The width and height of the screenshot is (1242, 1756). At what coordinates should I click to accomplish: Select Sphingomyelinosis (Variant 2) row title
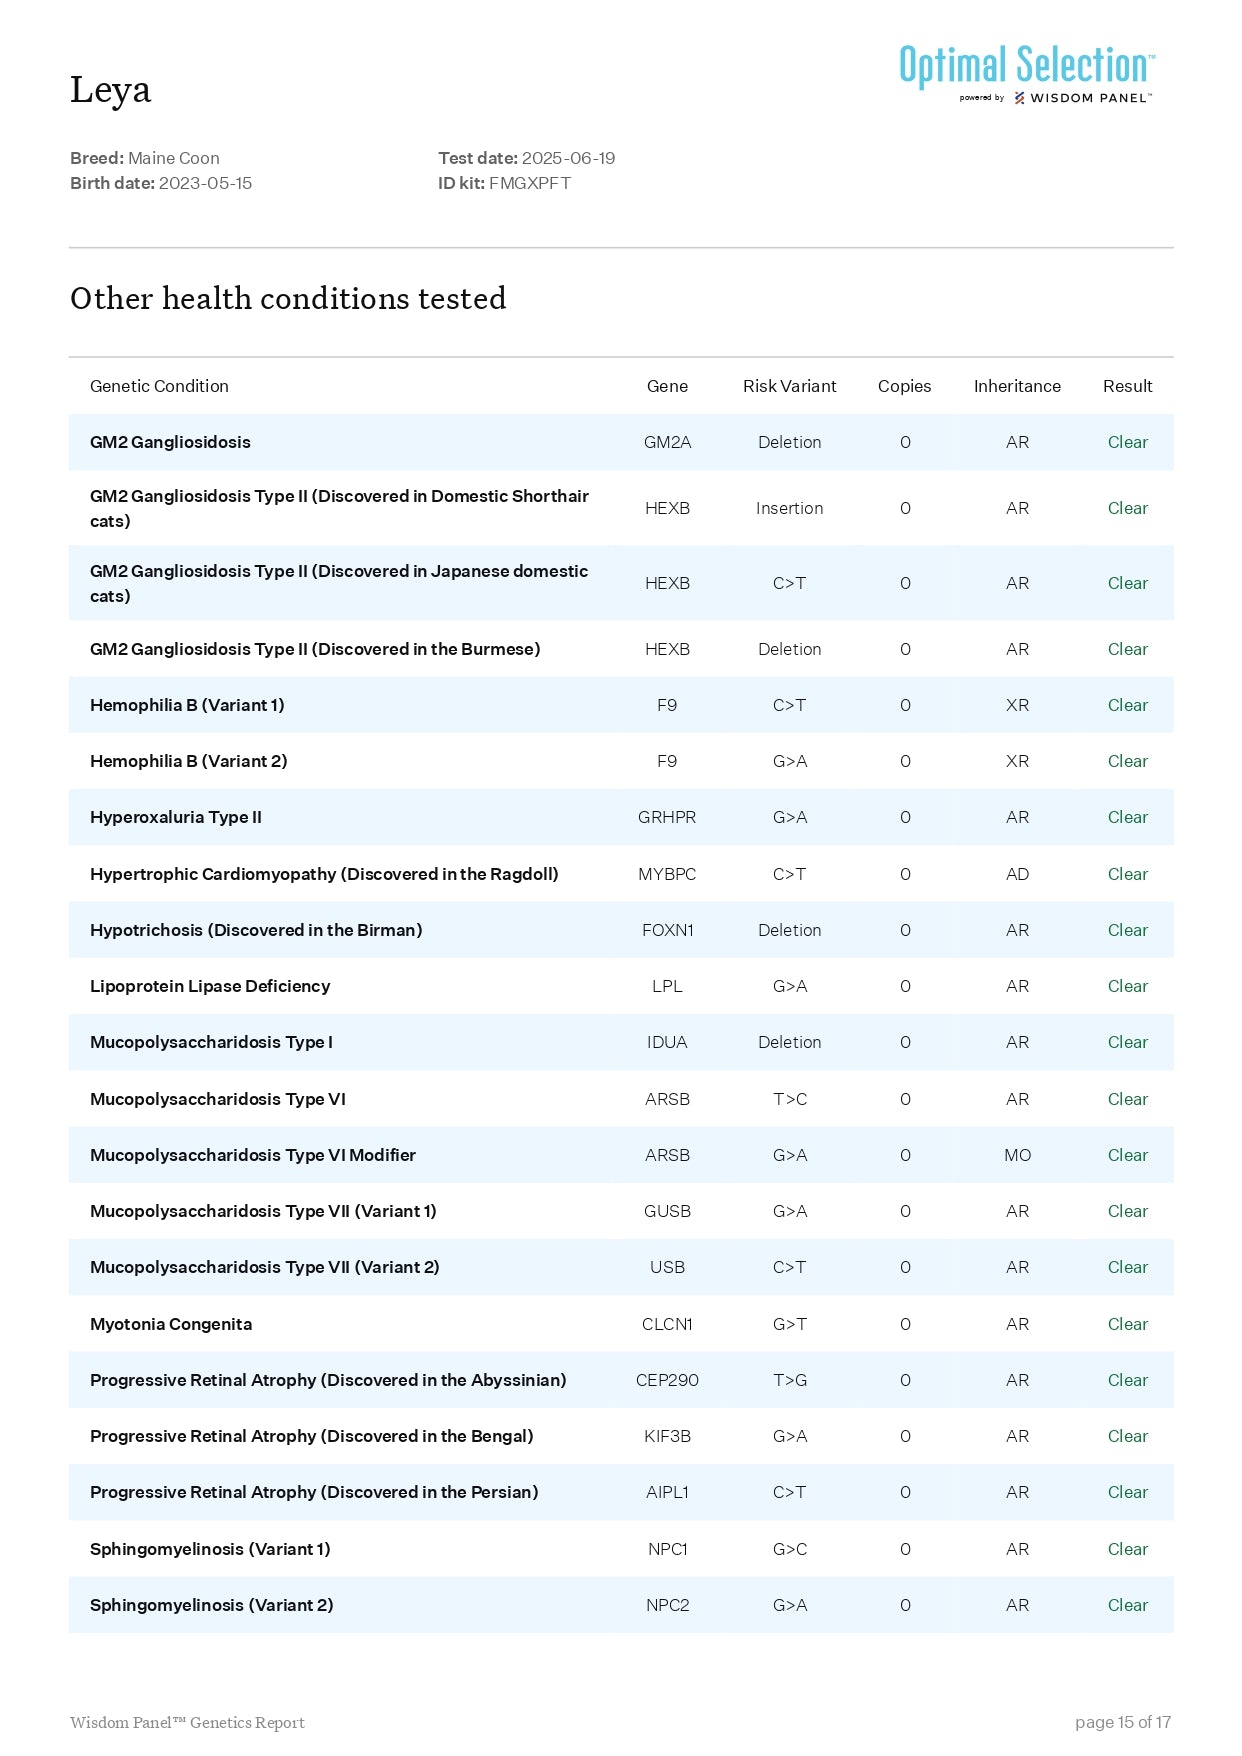click(x=212, y=1605)
